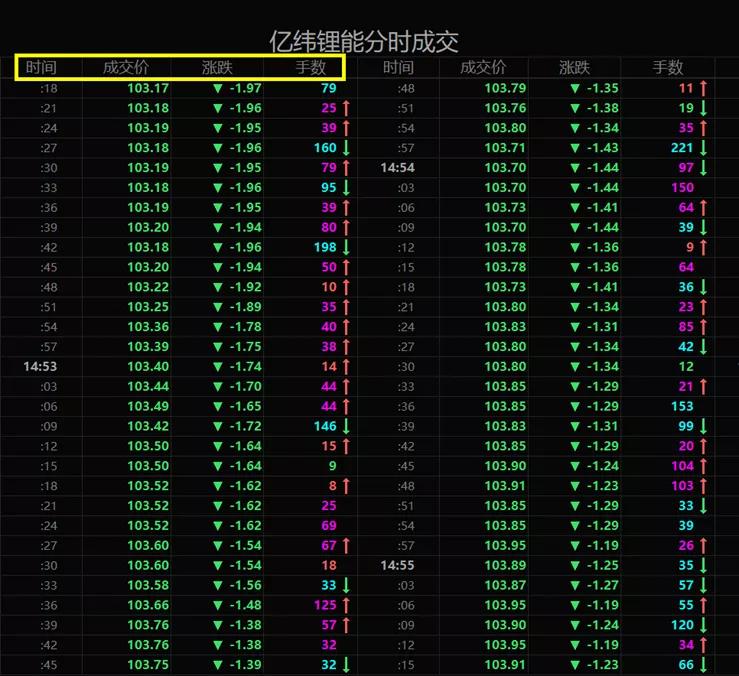Click the price 103.58

148,585
